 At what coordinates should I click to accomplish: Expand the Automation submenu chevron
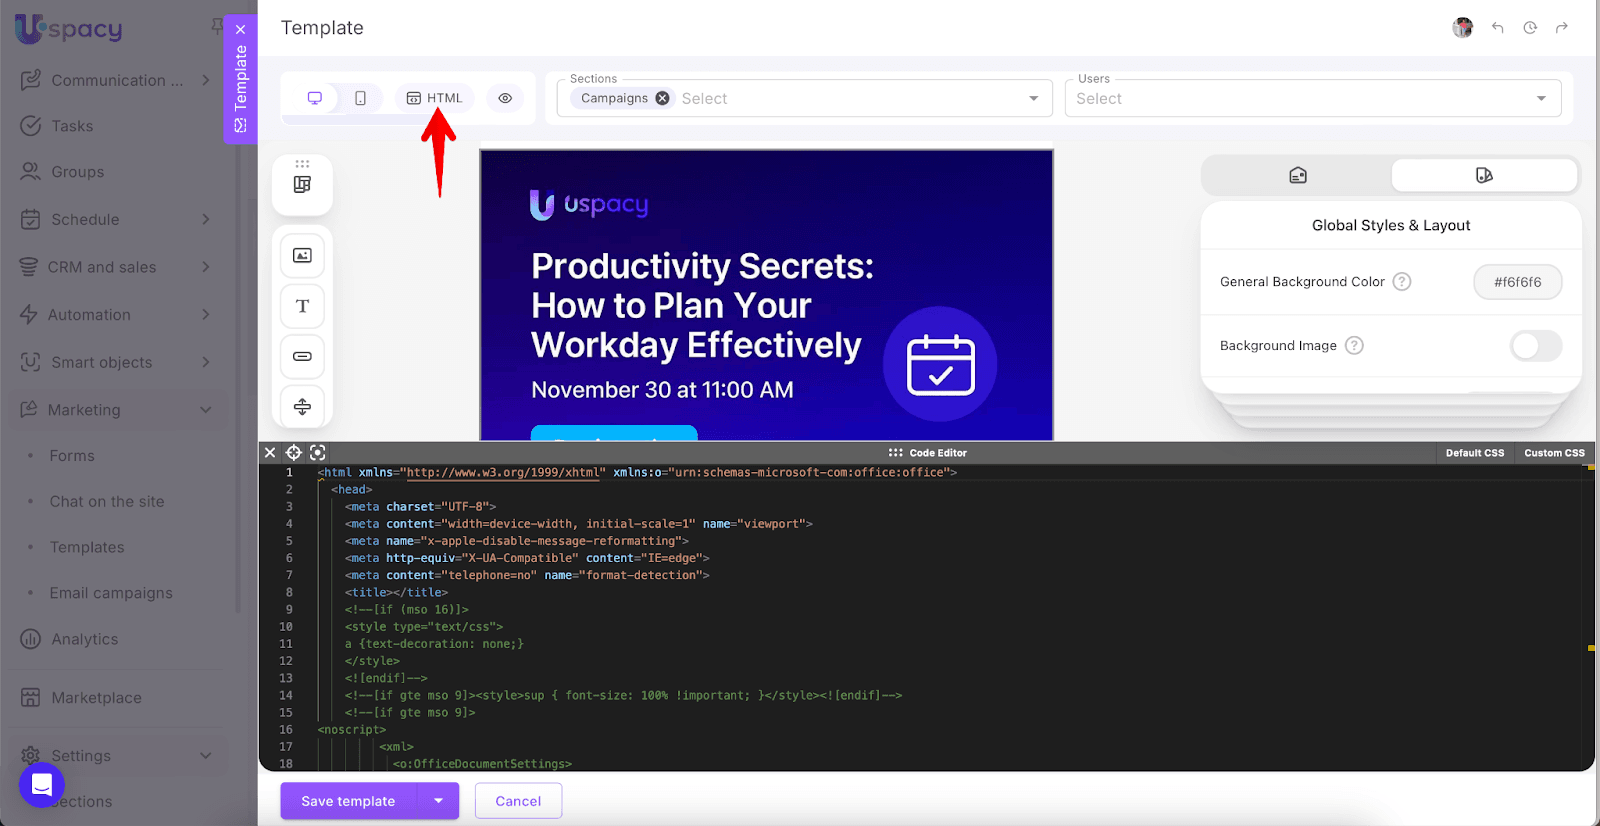coord(206,315)
